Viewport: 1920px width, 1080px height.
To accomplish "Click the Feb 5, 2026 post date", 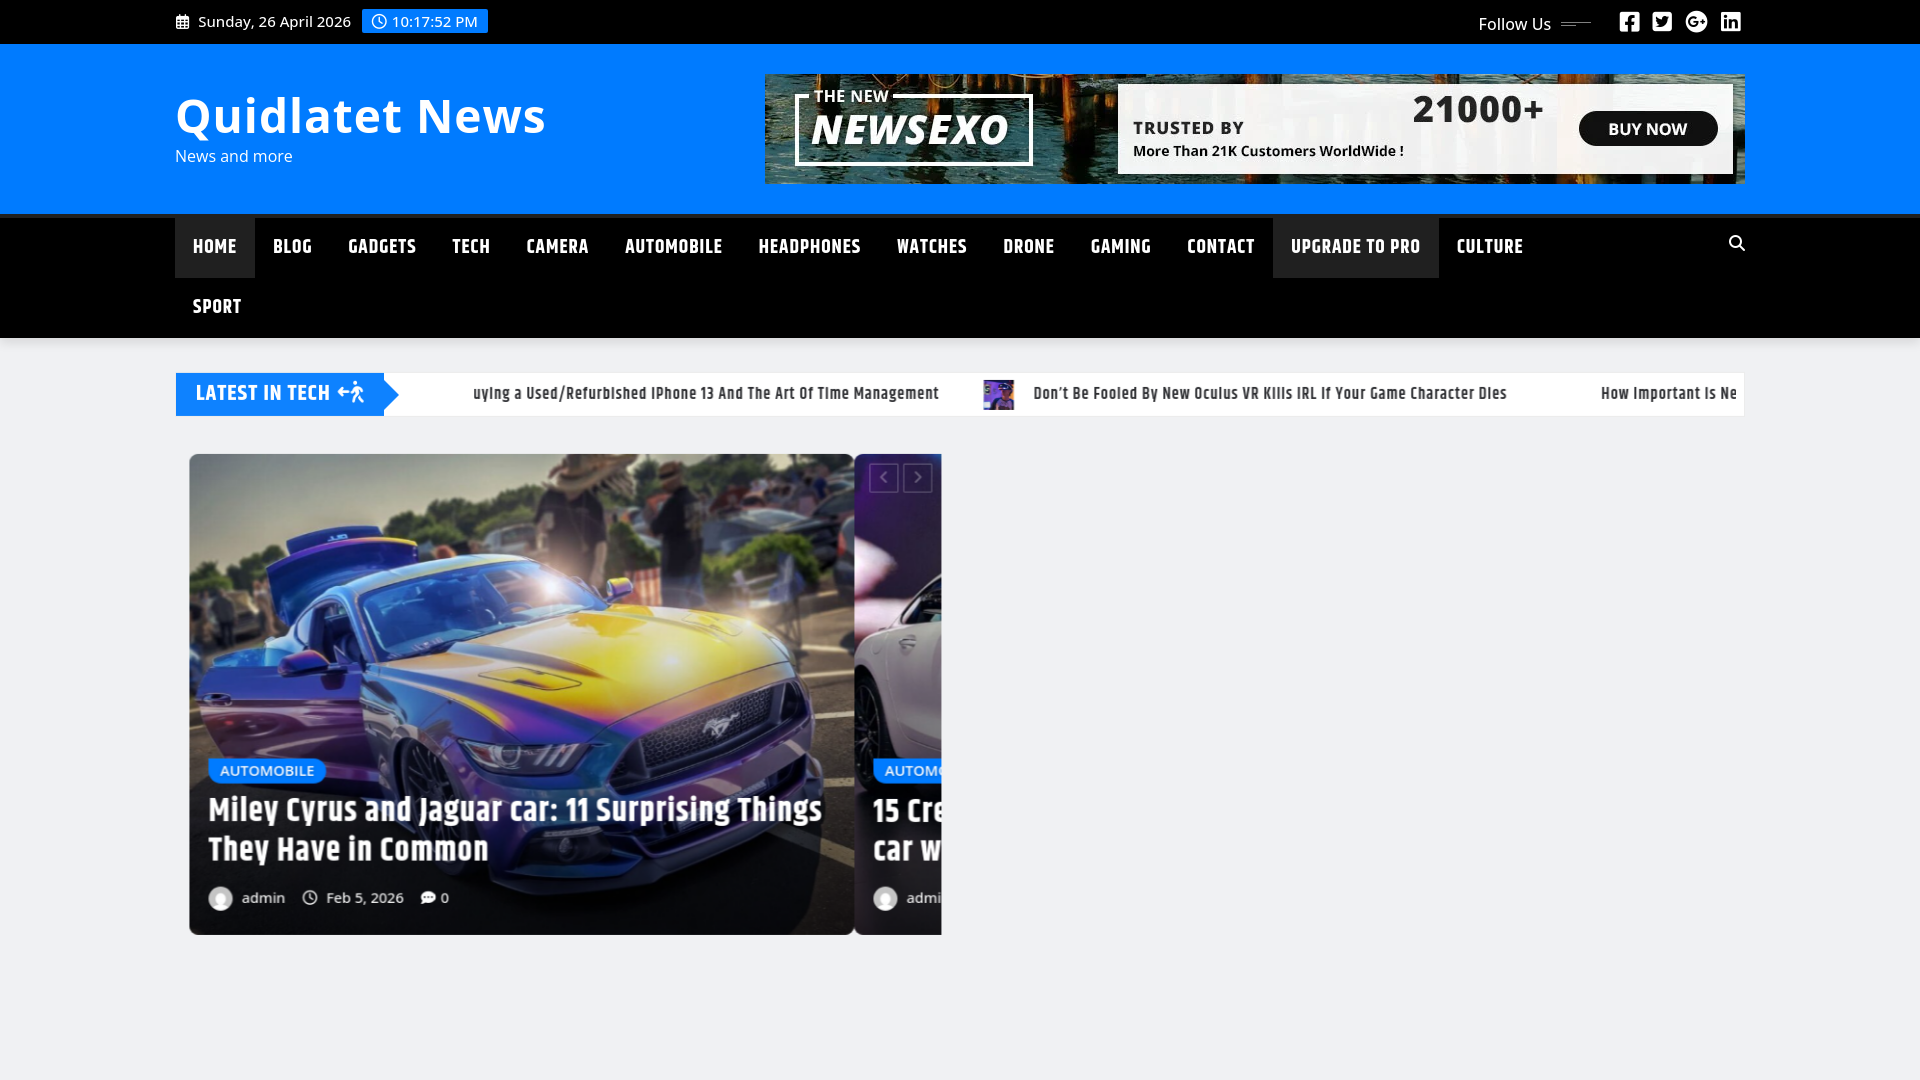I will [x=365, y=898].
